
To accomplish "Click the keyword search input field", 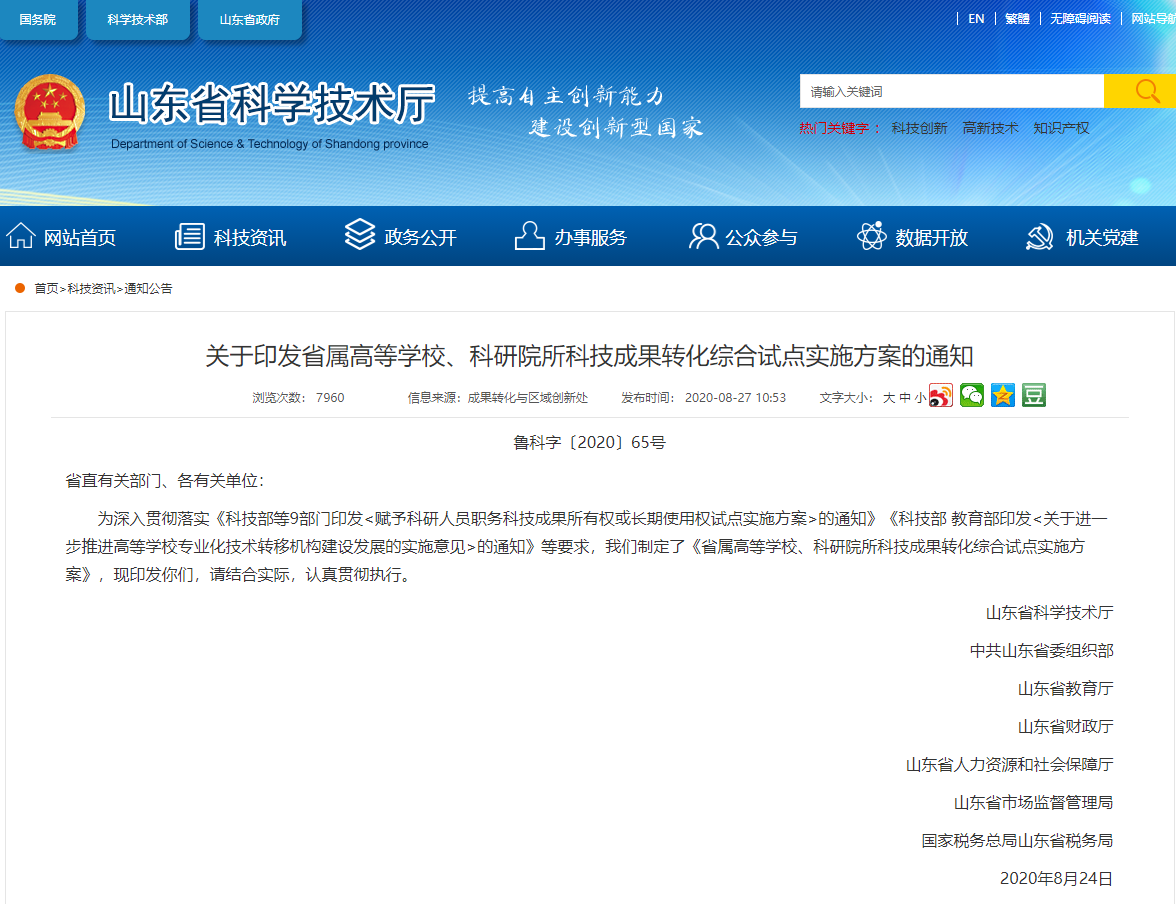I will (x=951, y=91).
